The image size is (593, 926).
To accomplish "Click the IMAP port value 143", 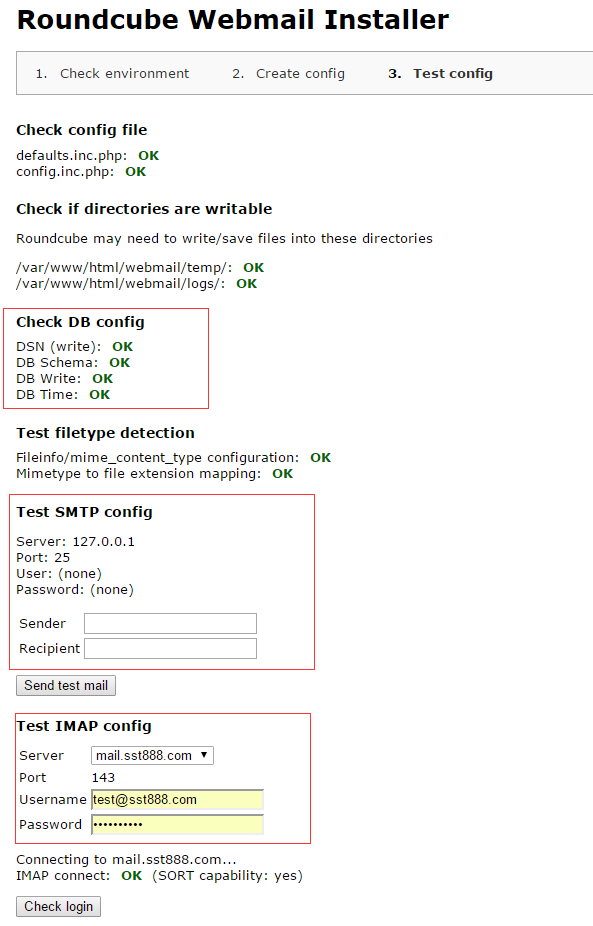I will click(103, 778).
